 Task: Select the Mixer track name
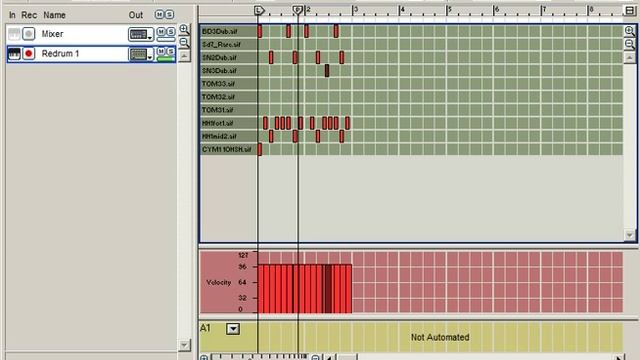pos(52,34)
